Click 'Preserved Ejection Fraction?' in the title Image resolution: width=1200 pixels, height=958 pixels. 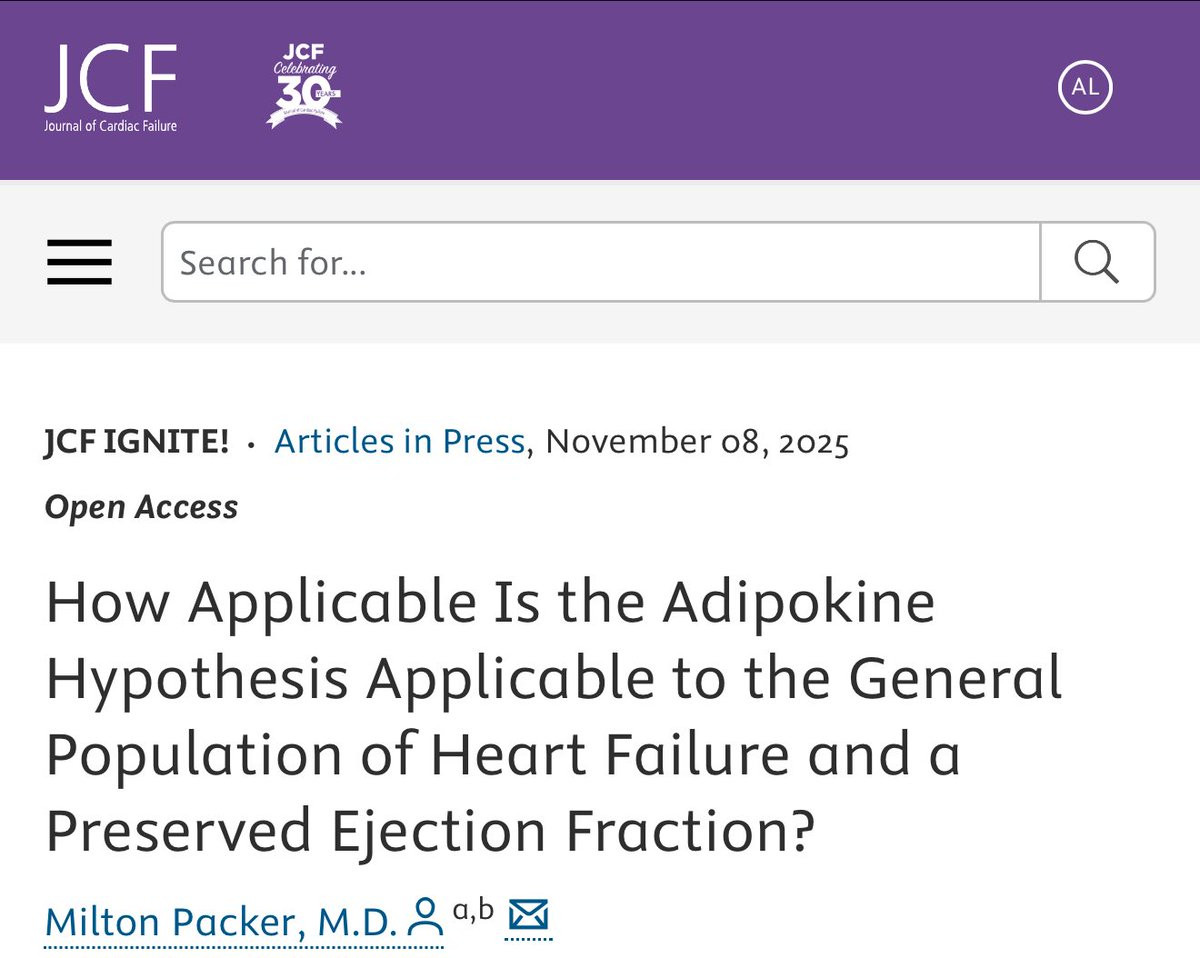pyautogui.click(x=428, y=830)
